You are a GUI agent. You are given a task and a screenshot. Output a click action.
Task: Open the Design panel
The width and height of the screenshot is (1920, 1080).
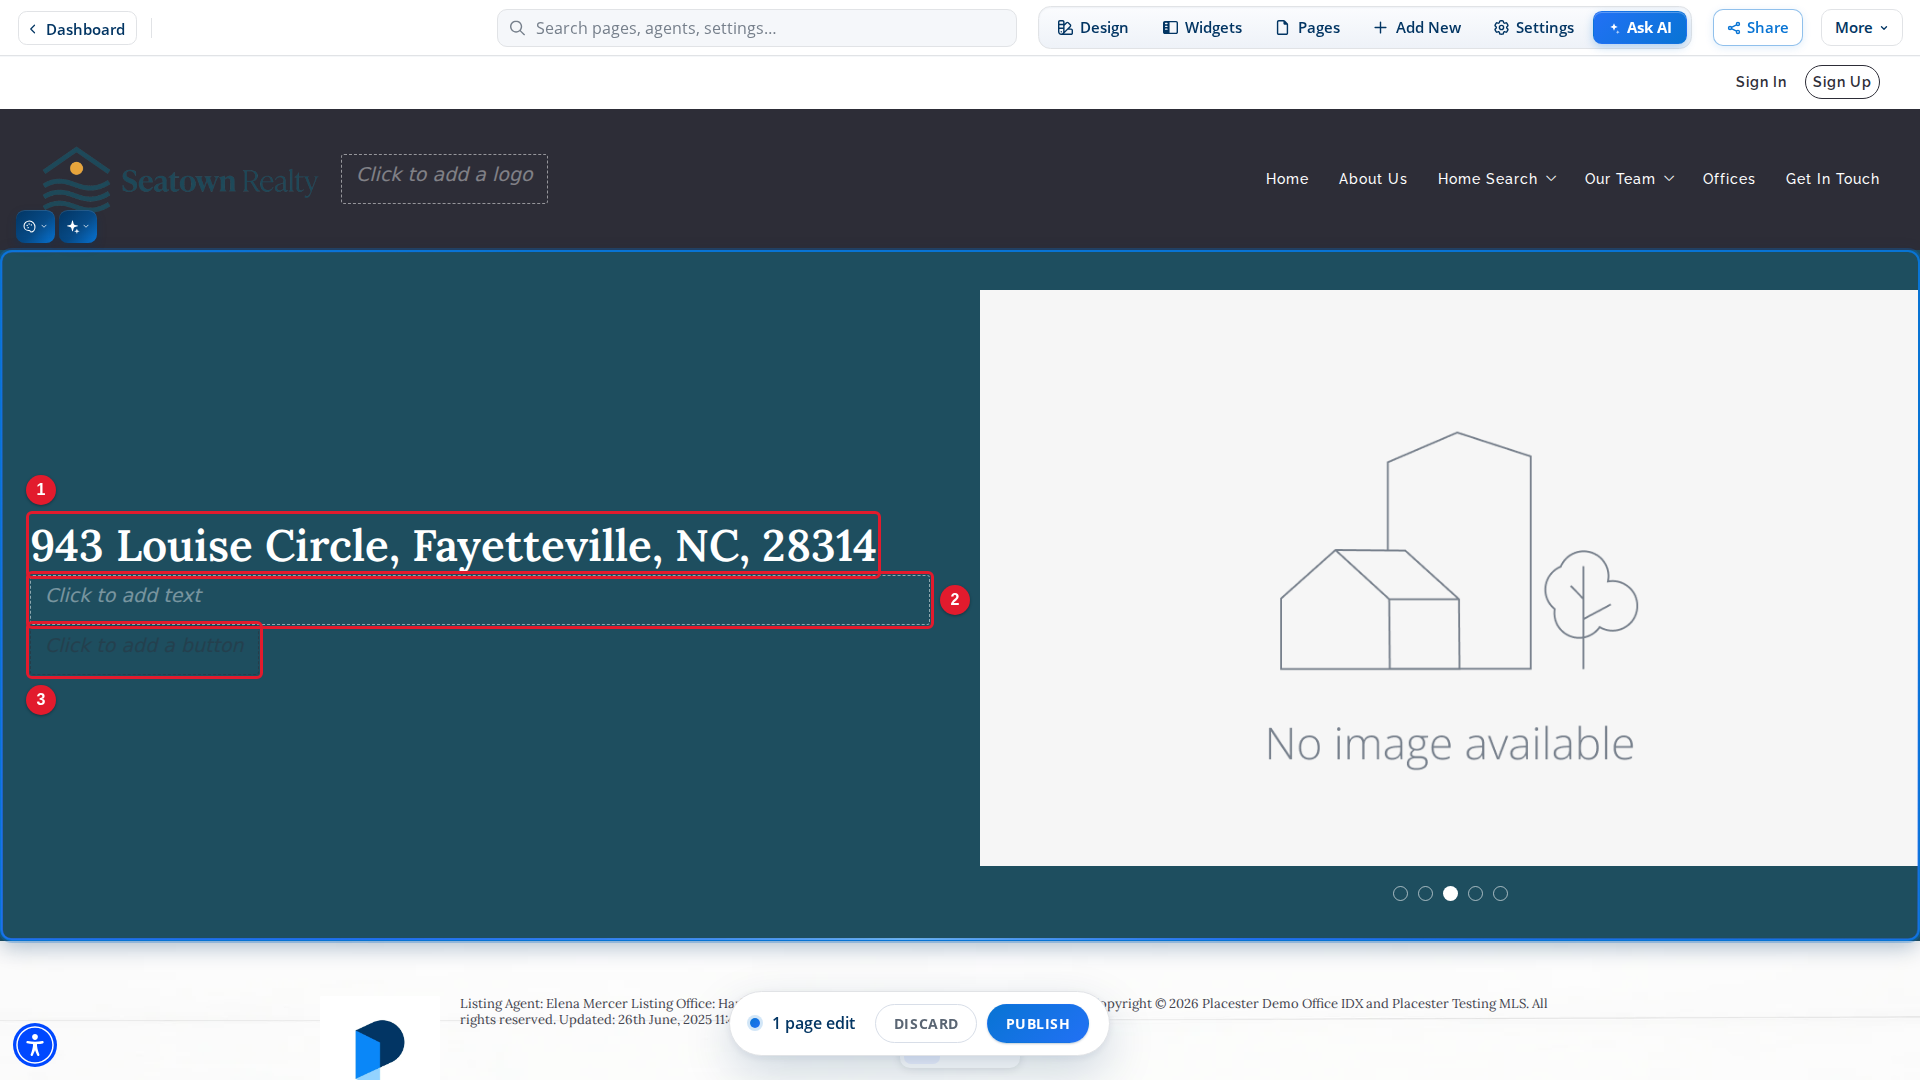coord(1092,28)
